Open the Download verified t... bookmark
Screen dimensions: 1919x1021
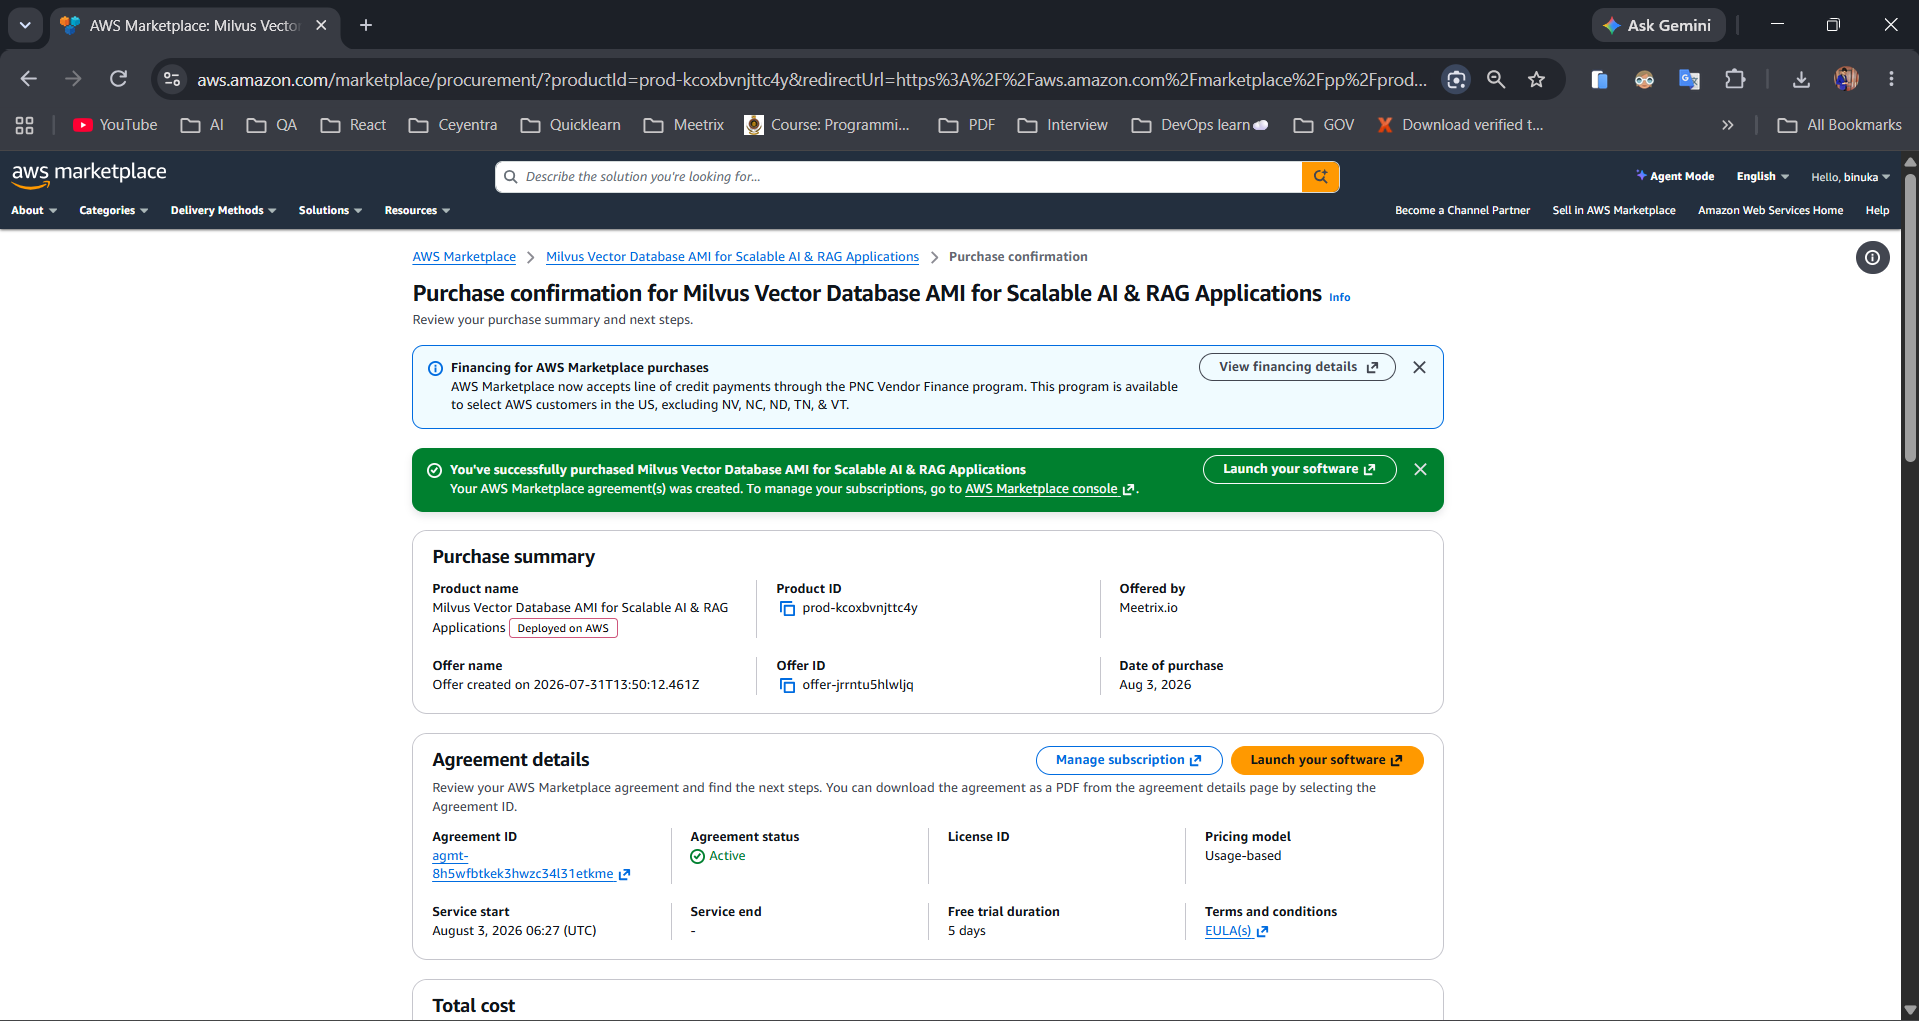[x=1460, y=125]
